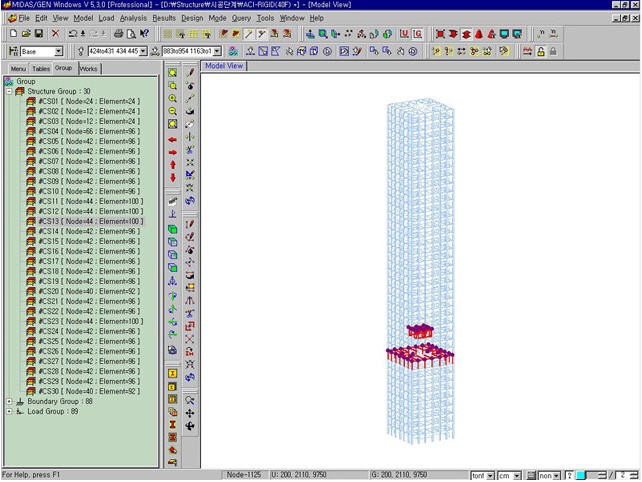
Task: Switch to the Works tab
Action: pos(89,68)
